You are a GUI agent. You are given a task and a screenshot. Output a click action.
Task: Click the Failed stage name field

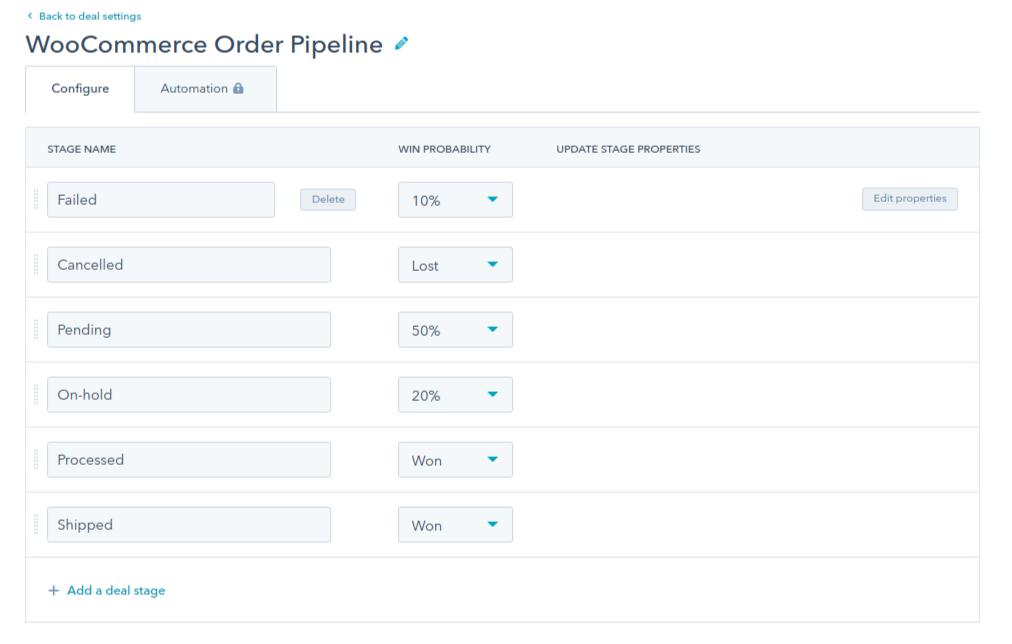coord(161,199)
